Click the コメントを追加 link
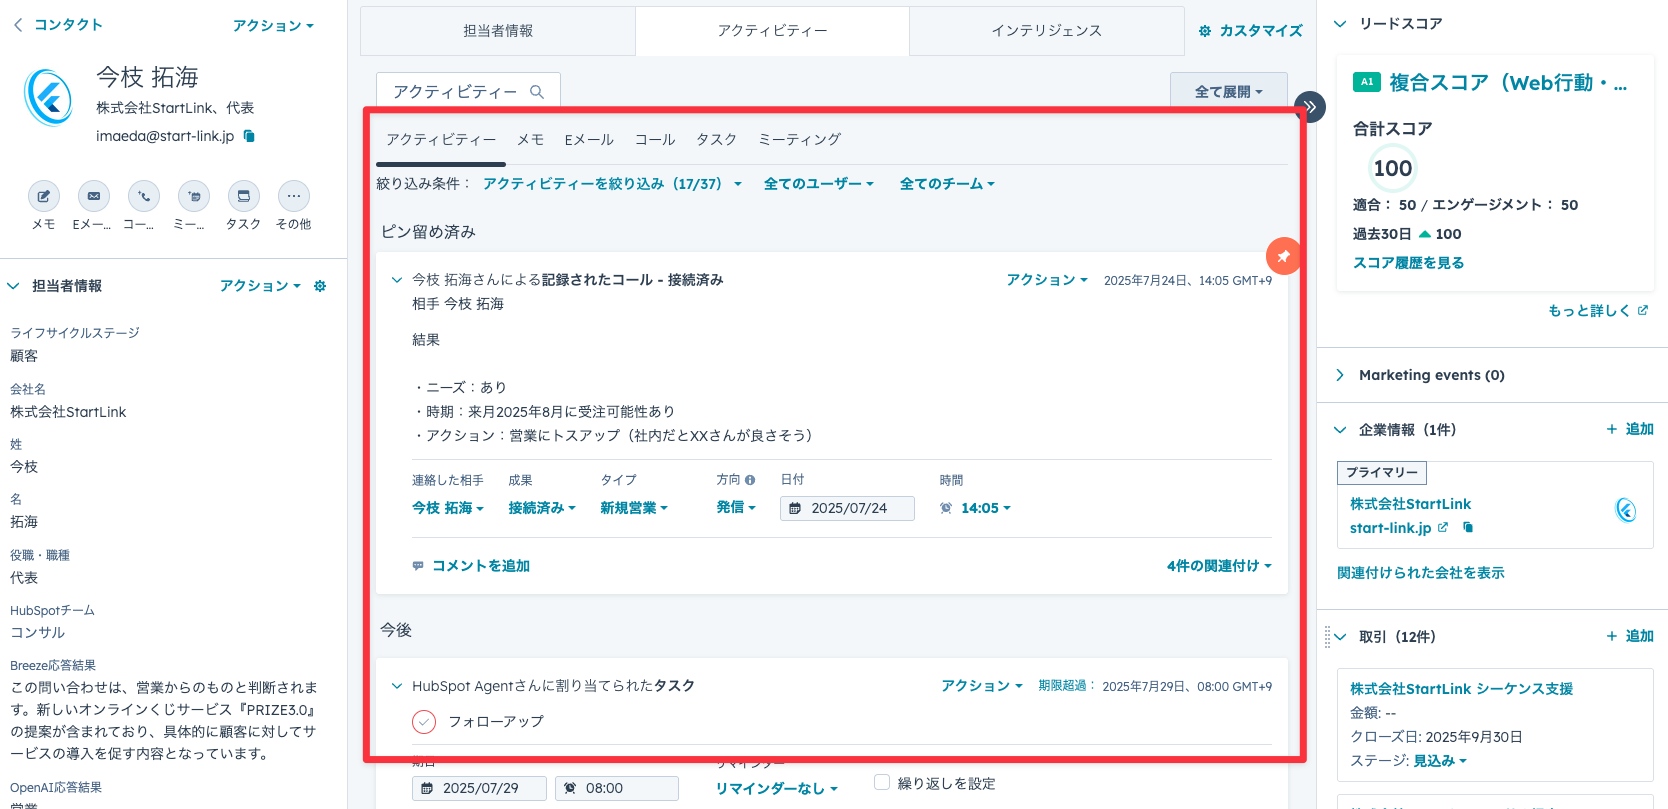The height and width of the screenshot is (809, 1668). click(x=480, y=566)
